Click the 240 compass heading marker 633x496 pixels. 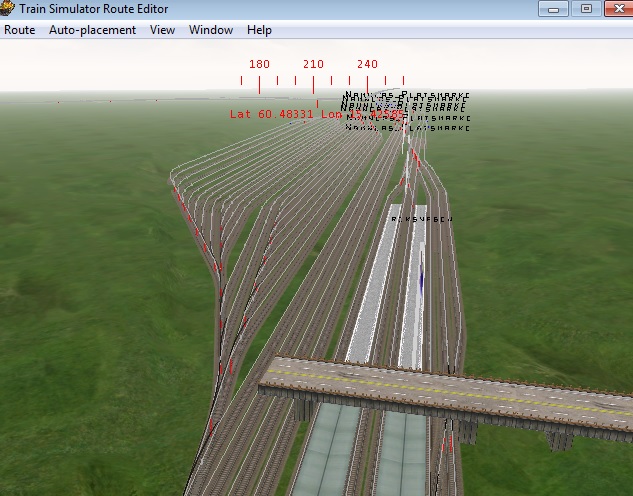click(x=367, y=64)
